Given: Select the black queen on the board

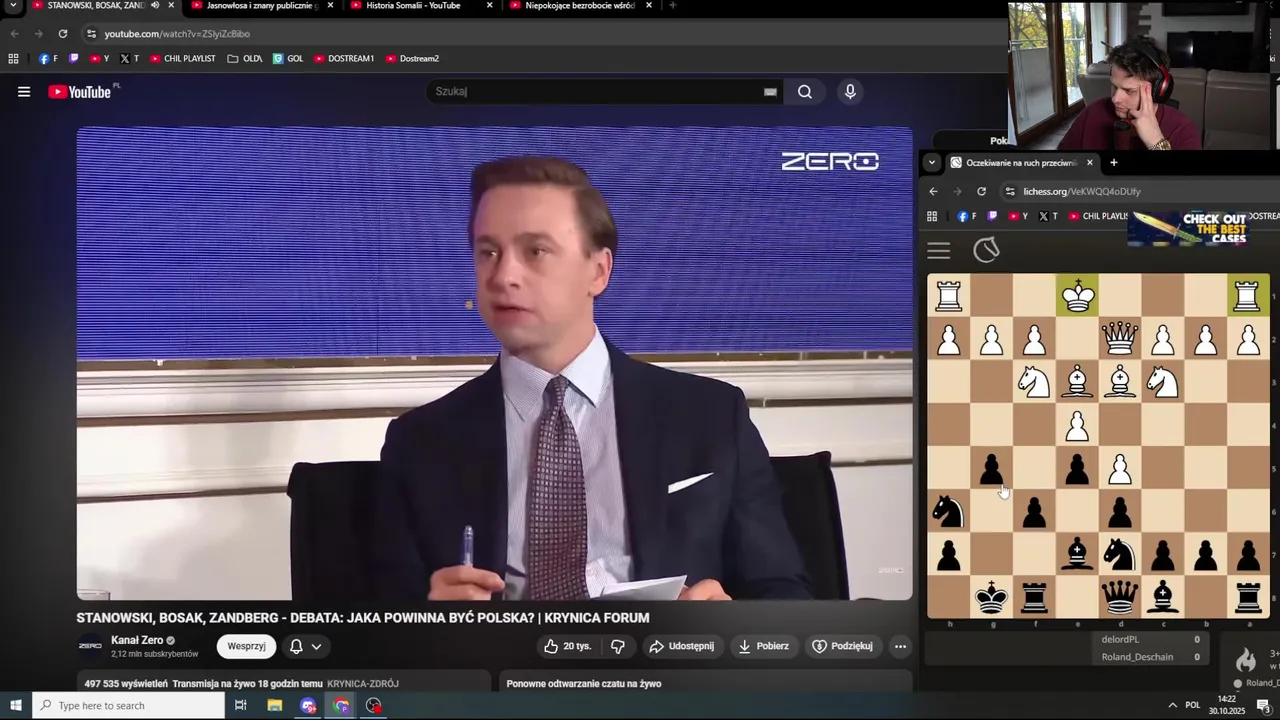Looking at the screenshot, I should click(1119, 598).
